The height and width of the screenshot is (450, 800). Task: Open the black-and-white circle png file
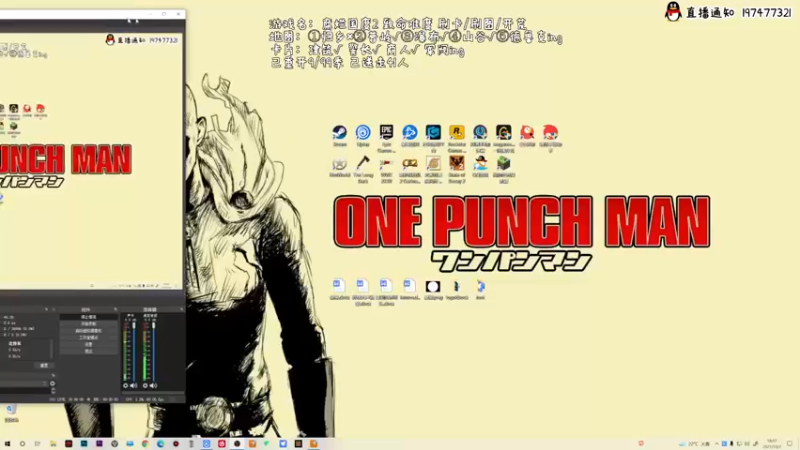(x=433, y=289)
